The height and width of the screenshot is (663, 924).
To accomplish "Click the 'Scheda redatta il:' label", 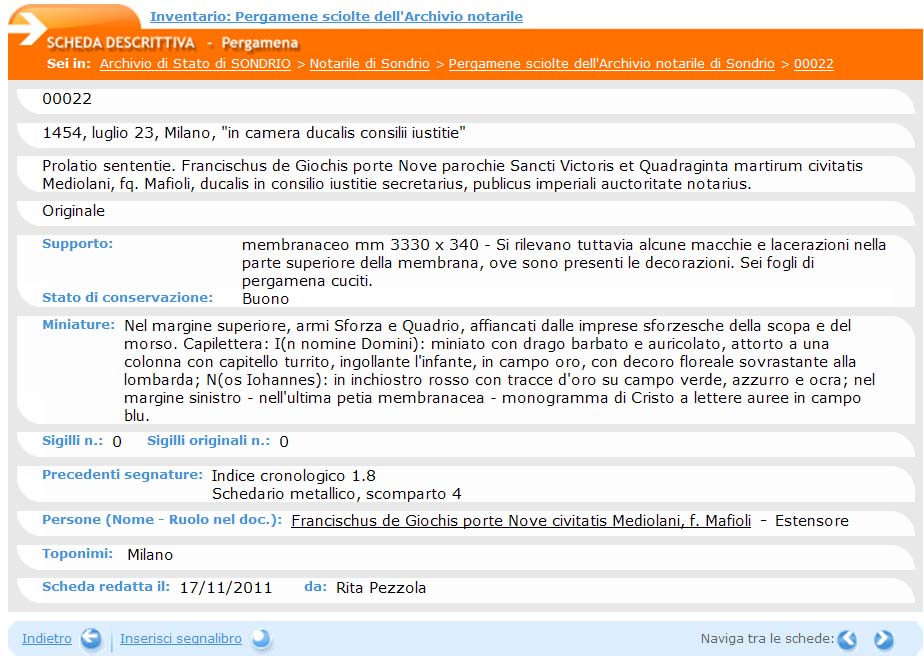I will pyautogui.click(x=105, y=587).
